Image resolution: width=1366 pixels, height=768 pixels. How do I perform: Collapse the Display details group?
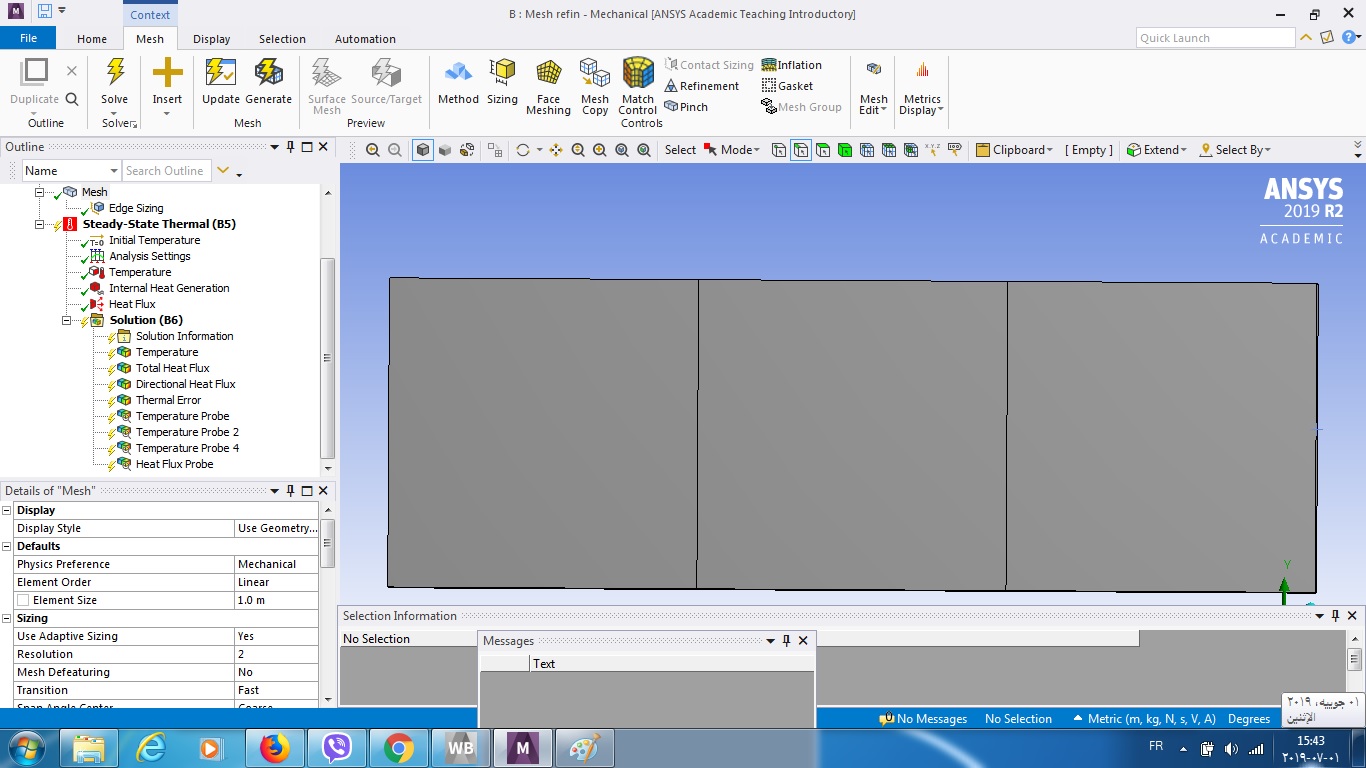click(7, 510)
